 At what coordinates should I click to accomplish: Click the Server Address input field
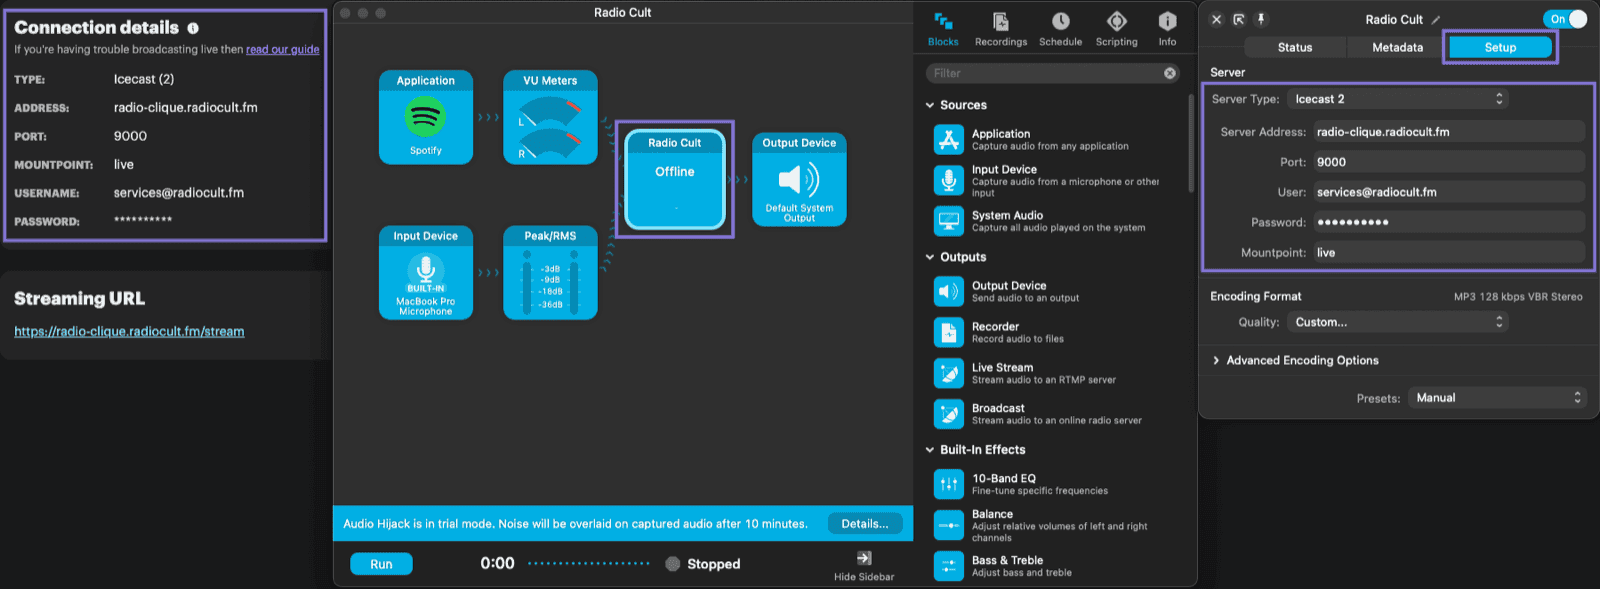1449,132
